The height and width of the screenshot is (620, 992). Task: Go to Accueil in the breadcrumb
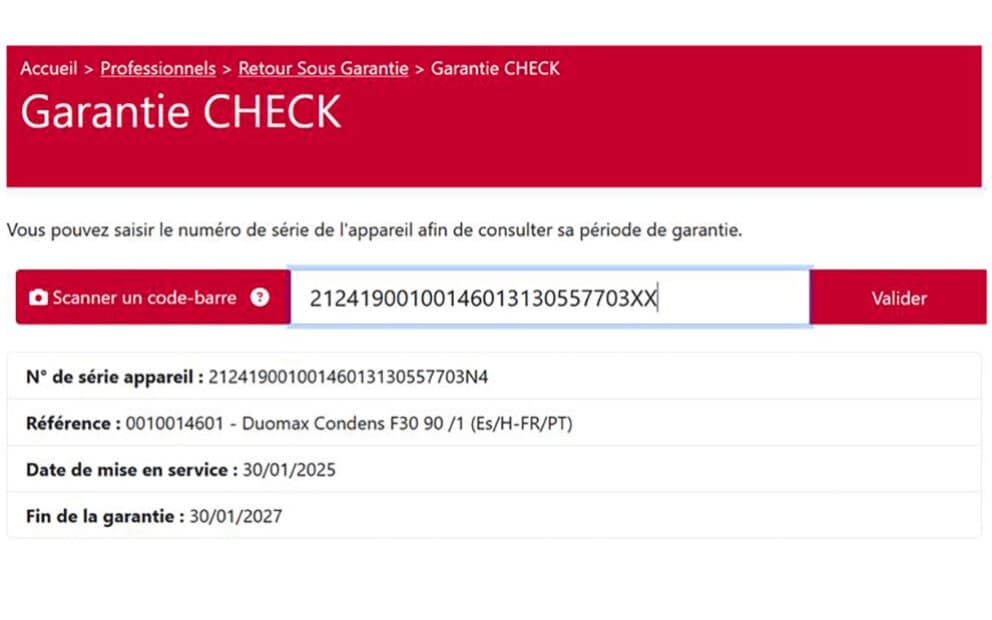48,69
